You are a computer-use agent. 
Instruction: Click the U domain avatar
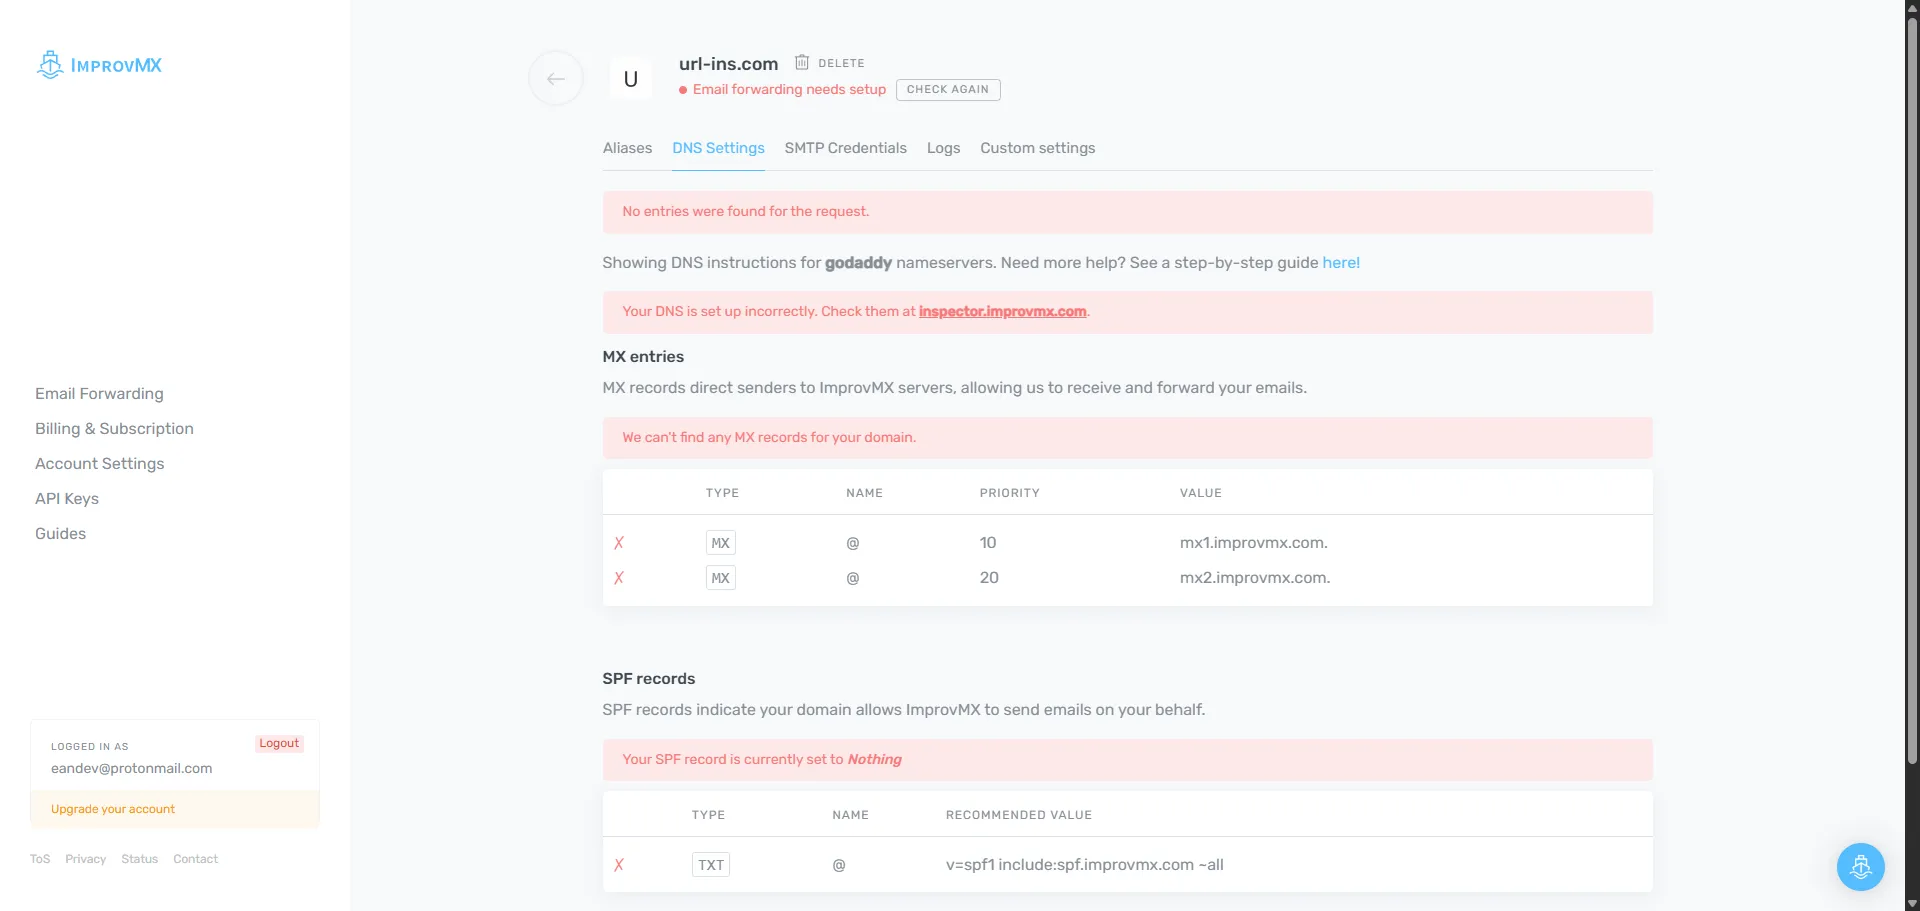pyautogui.click(x=631, y=79)
